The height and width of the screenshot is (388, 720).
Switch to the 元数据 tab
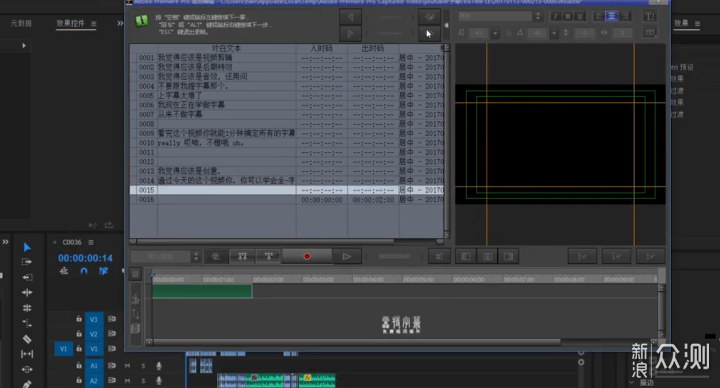[21, 23]
